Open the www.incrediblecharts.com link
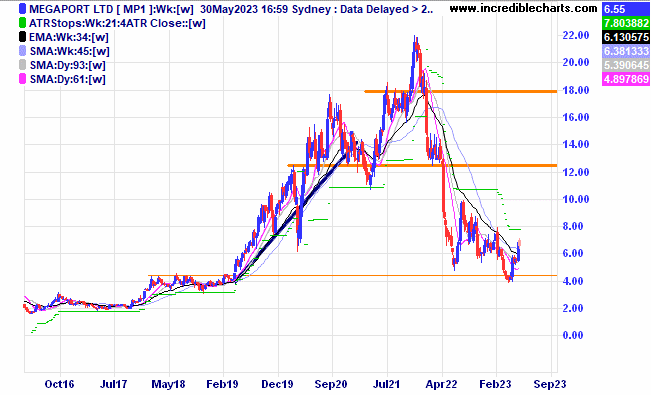This screenshot has height=395, width=651. 523,8
